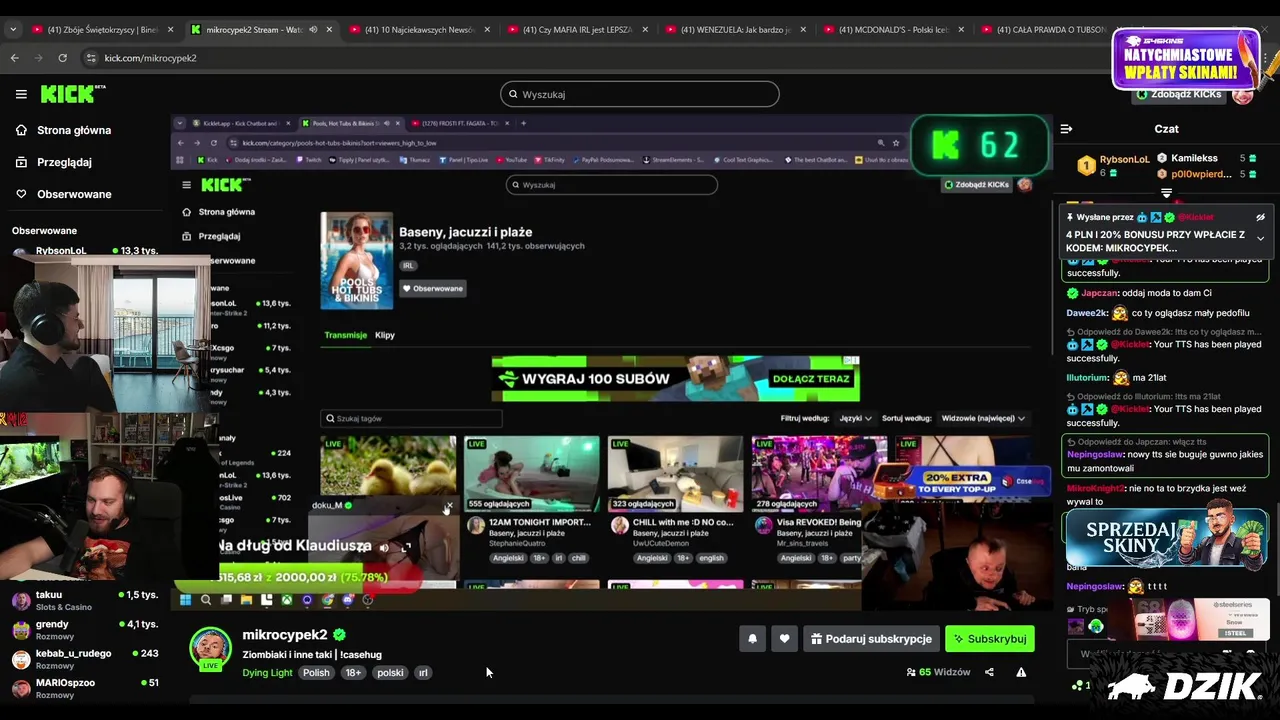Switch to 10 Najciekawszych Newsów tab

420,30
